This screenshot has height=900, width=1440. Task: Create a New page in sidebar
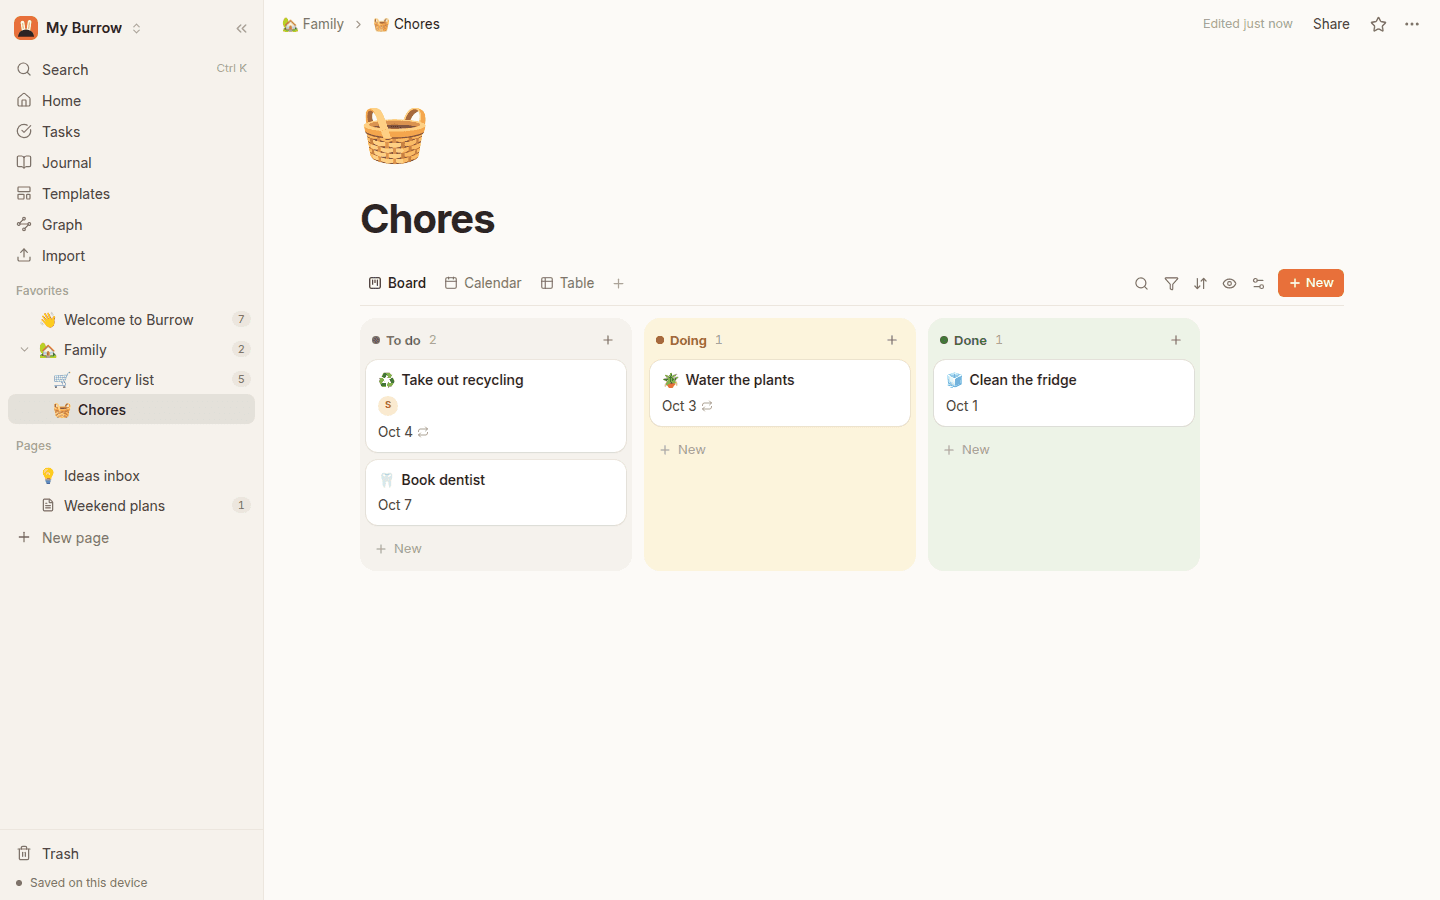131,538
